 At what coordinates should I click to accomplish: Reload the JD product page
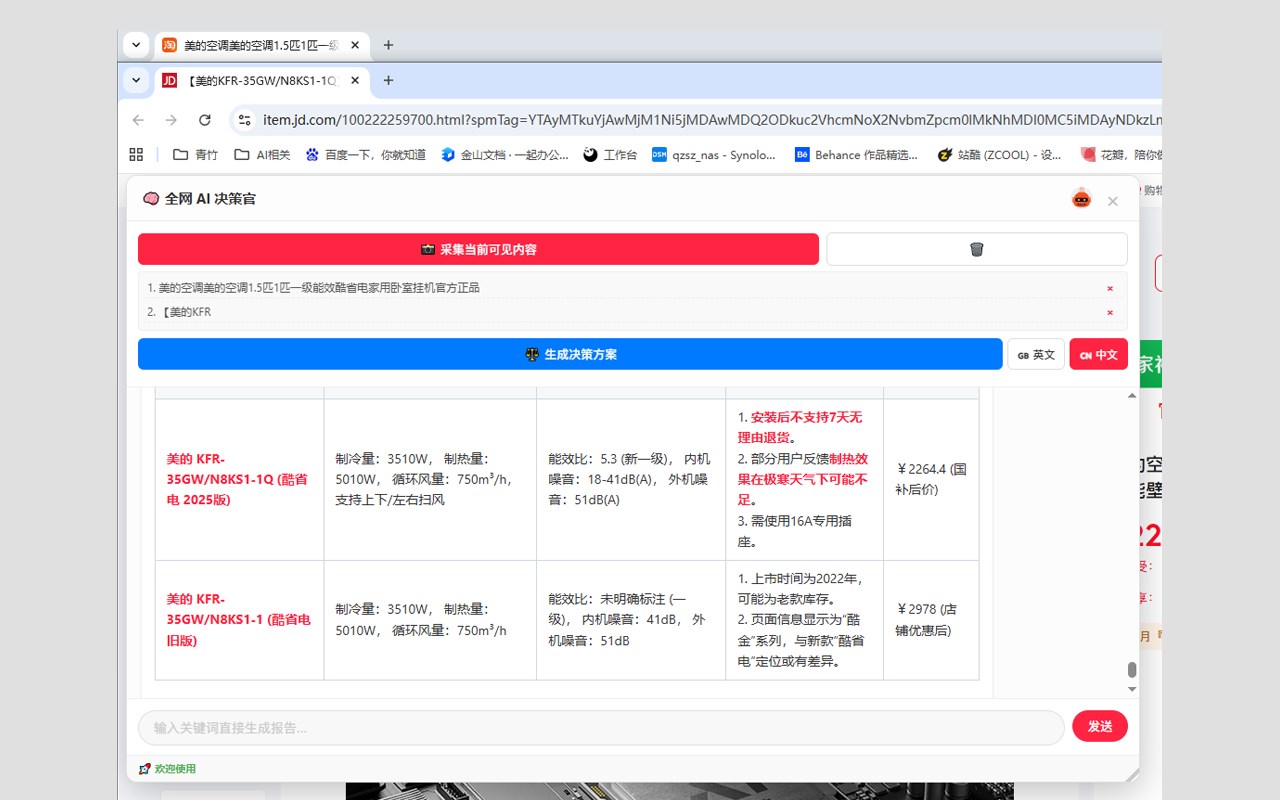(x=205, y=120)
